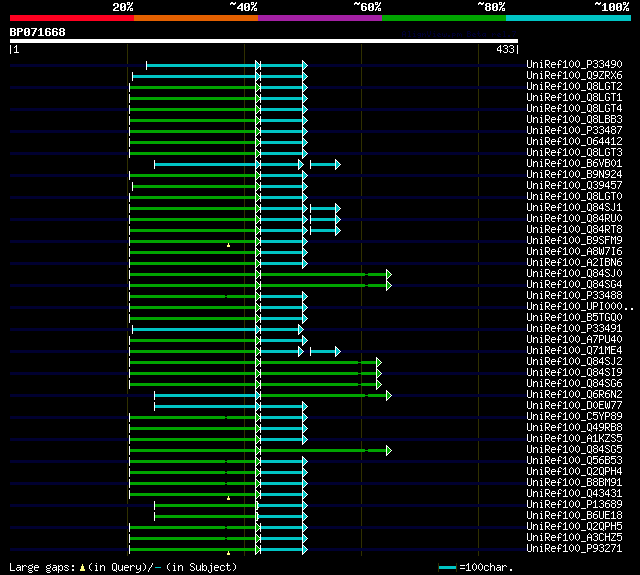Open hit UniRef100_Q8LGT2

point(574,86)
